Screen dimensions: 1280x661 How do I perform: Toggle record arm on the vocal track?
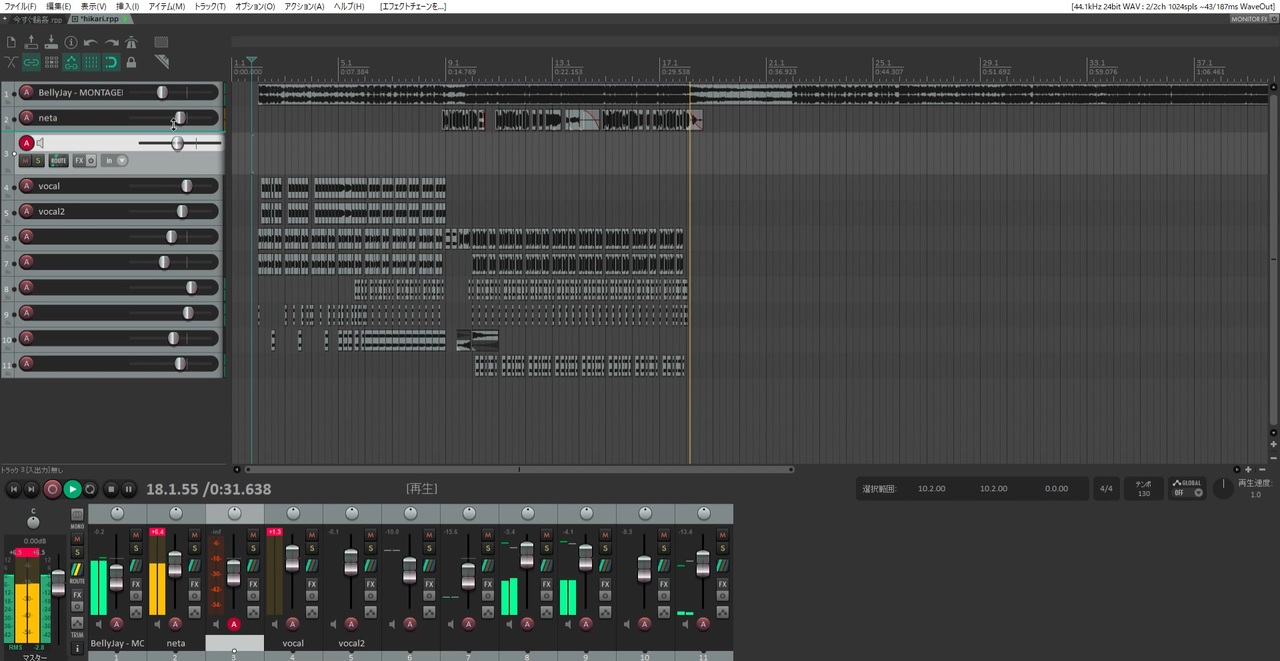27,186
